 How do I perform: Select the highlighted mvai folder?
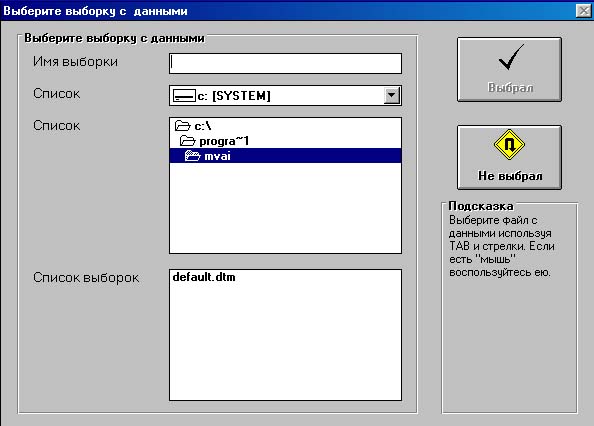[x=285, y=156]
